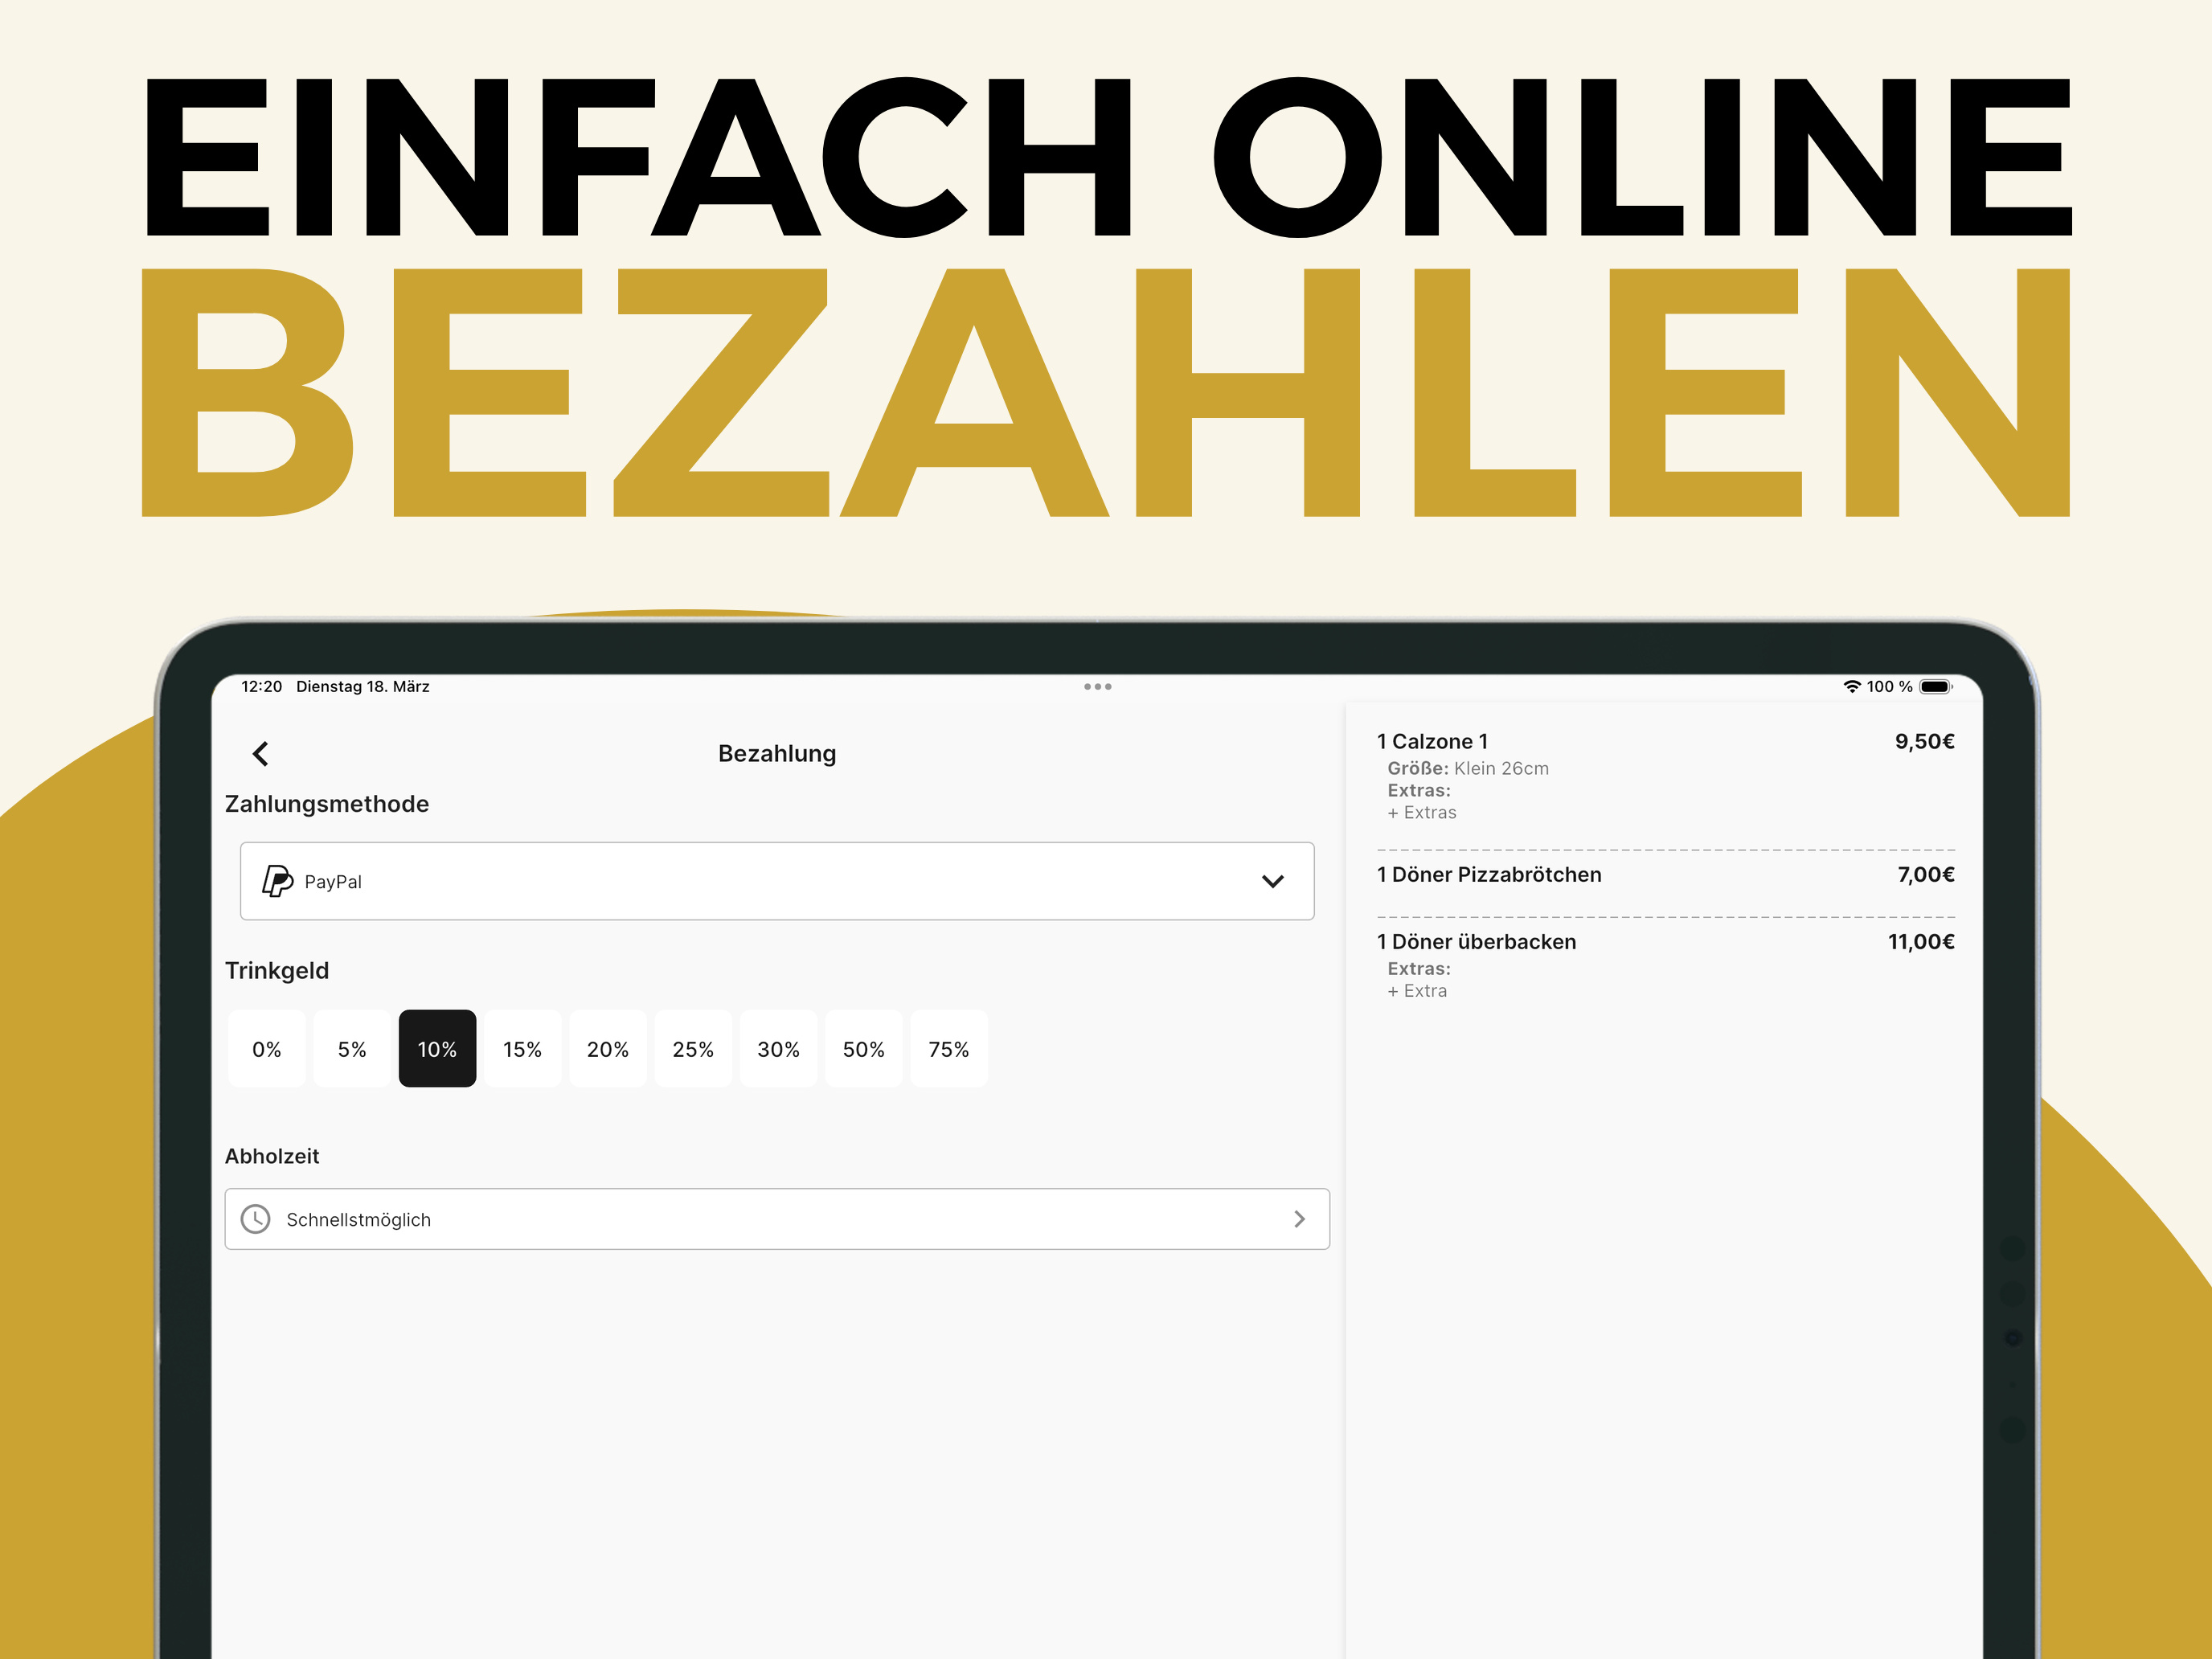Set tip to 50%
Image resolution: width=2212 pixels, height=1659 pixels.
click(x=864, y=1049)
